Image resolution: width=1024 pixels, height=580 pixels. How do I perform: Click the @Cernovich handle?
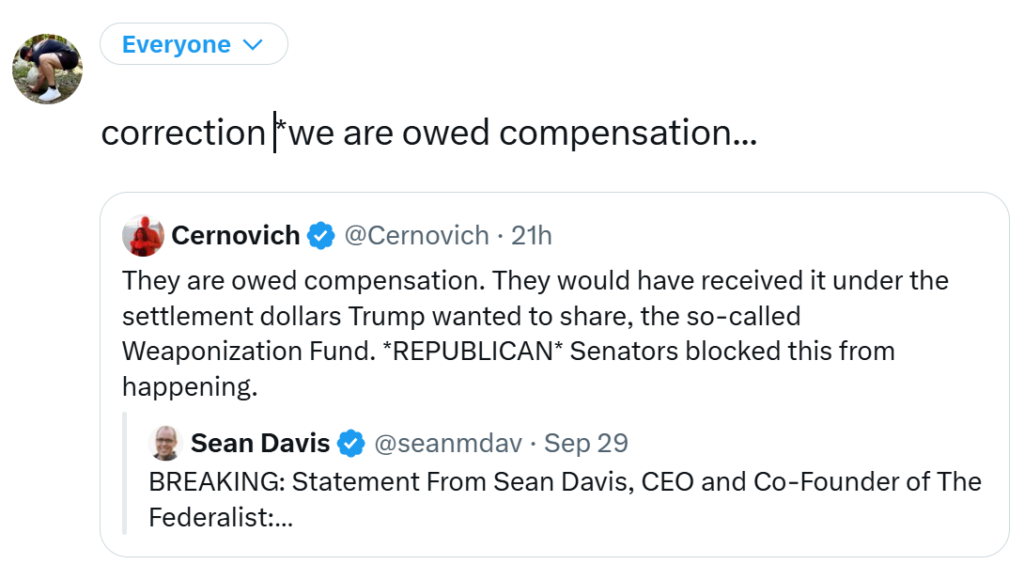pos(417,236)
